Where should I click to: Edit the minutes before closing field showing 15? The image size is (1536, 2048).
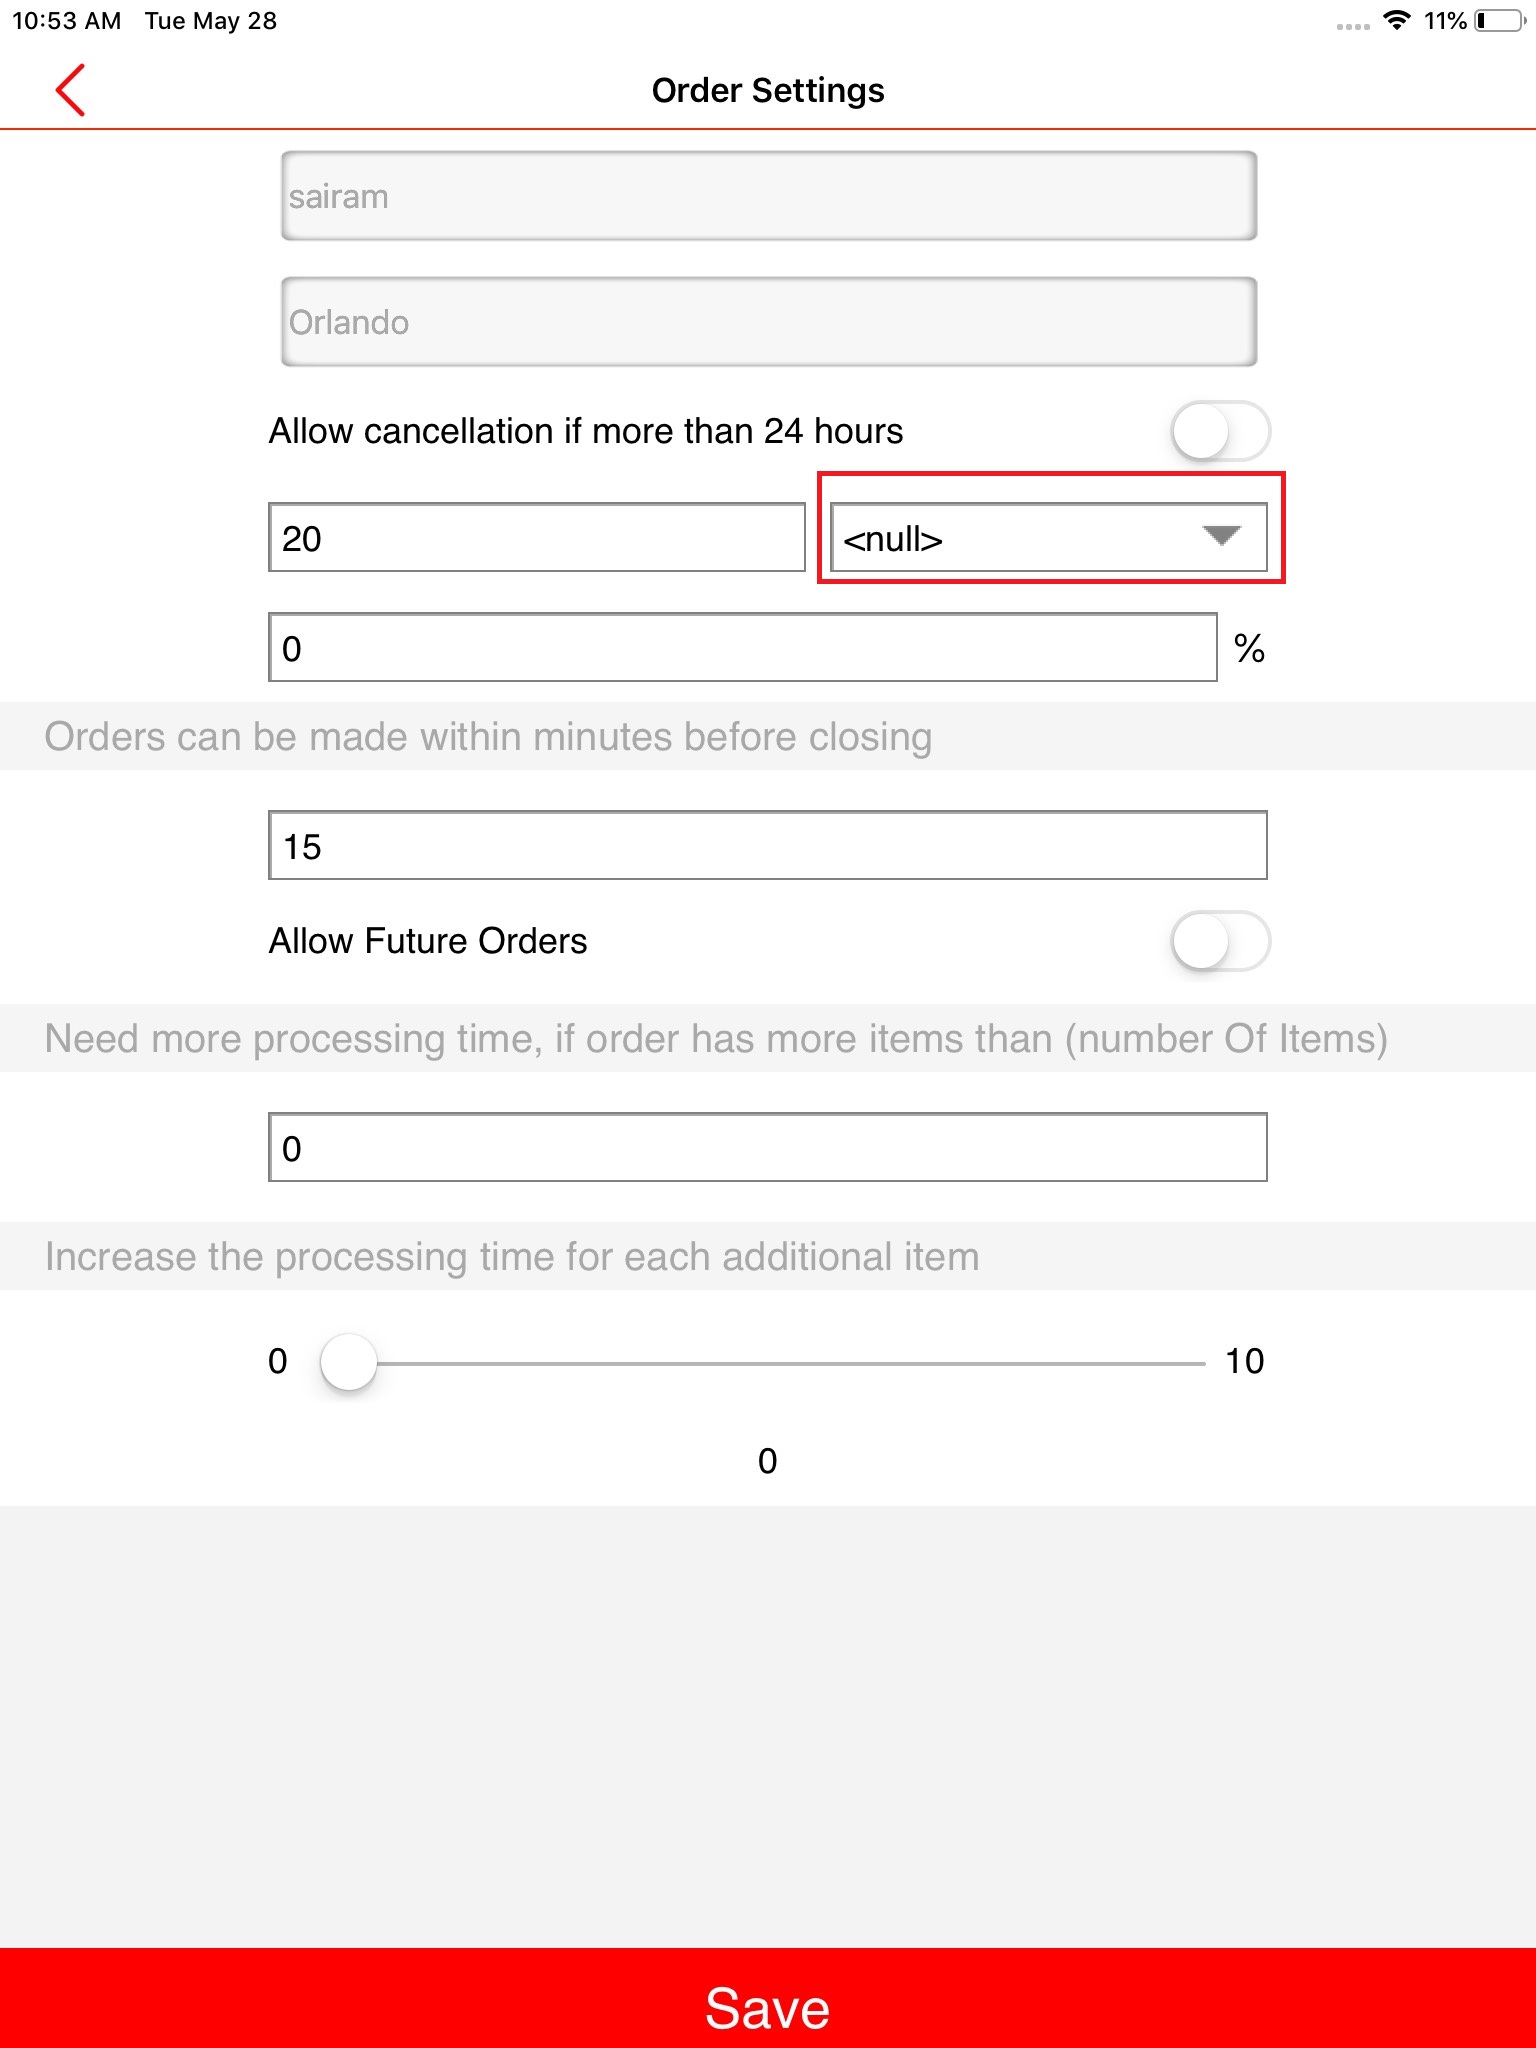point(768,846)
